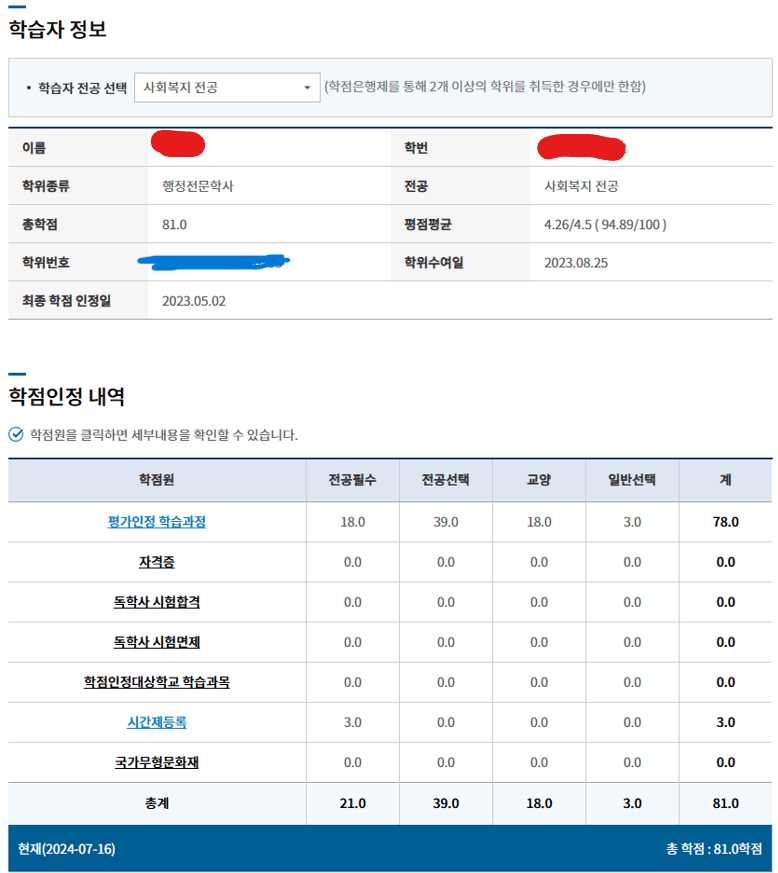Click the 학위번호 field label
Viewport: 778px width, 873px height.
46,263
